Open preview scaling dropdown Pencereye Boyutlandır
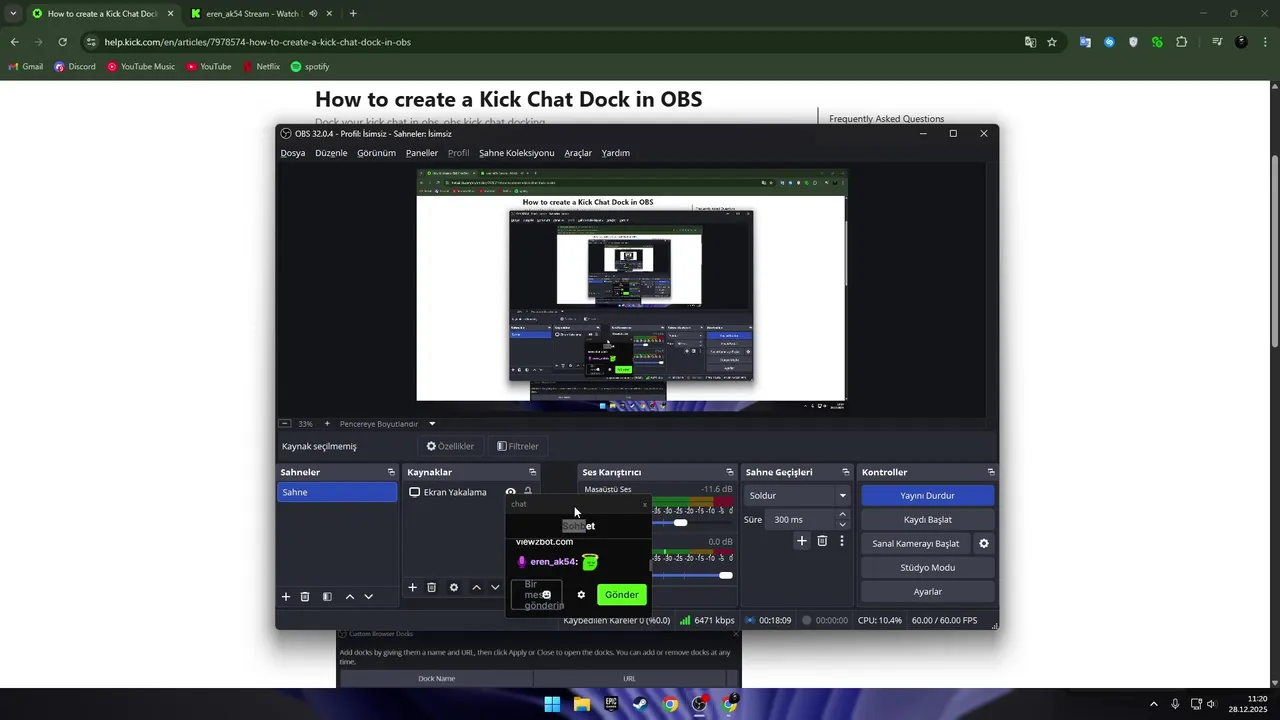This screenshot has width=1280, height=720. coord(387,424)
